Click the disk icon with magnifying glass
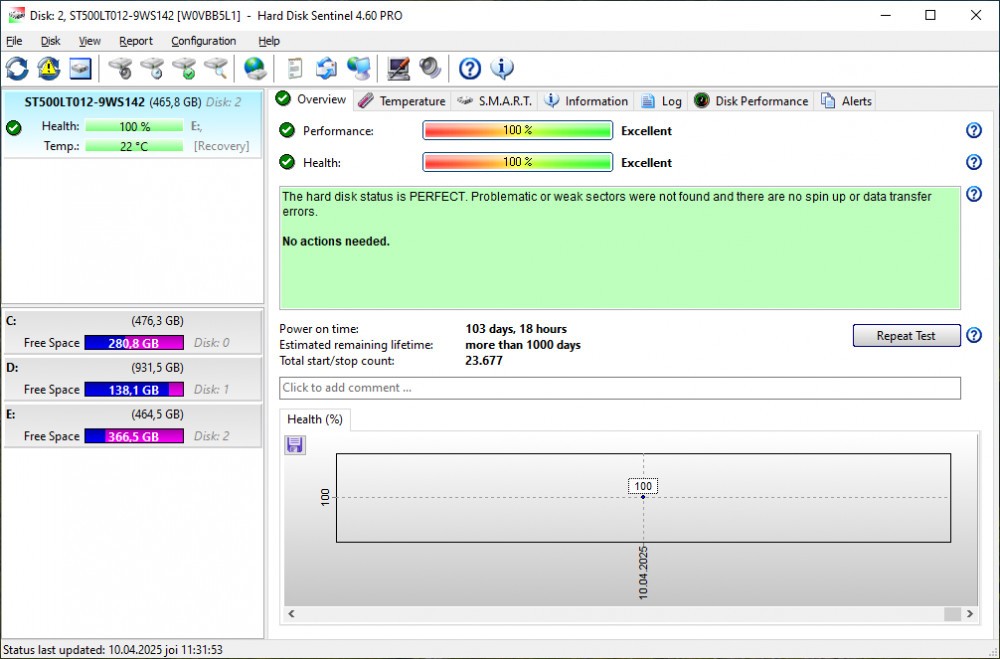Viewport: 1000px width, 659px height. pos(216,68)
